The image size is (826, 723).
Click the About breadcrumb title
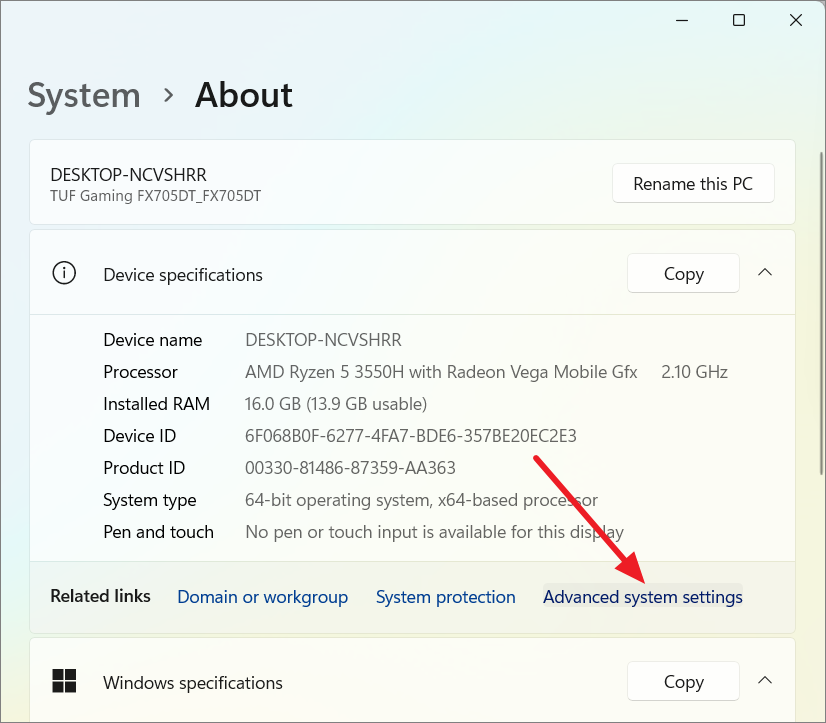(243, 95)
